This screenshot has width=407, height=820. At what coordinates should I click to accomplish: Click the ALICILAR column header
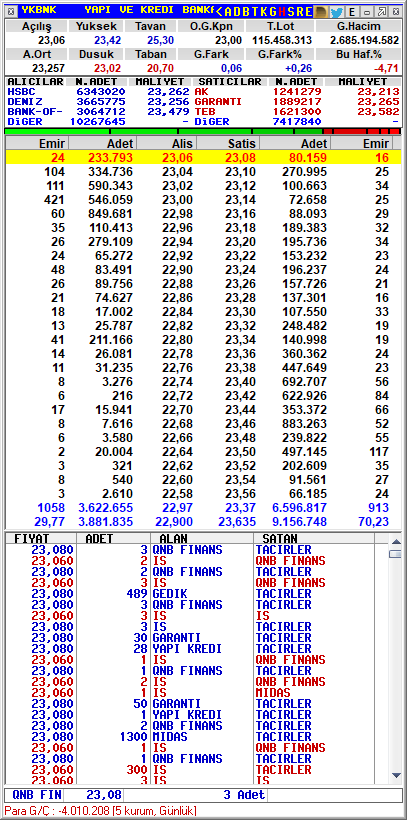click(x=36, y=82)
